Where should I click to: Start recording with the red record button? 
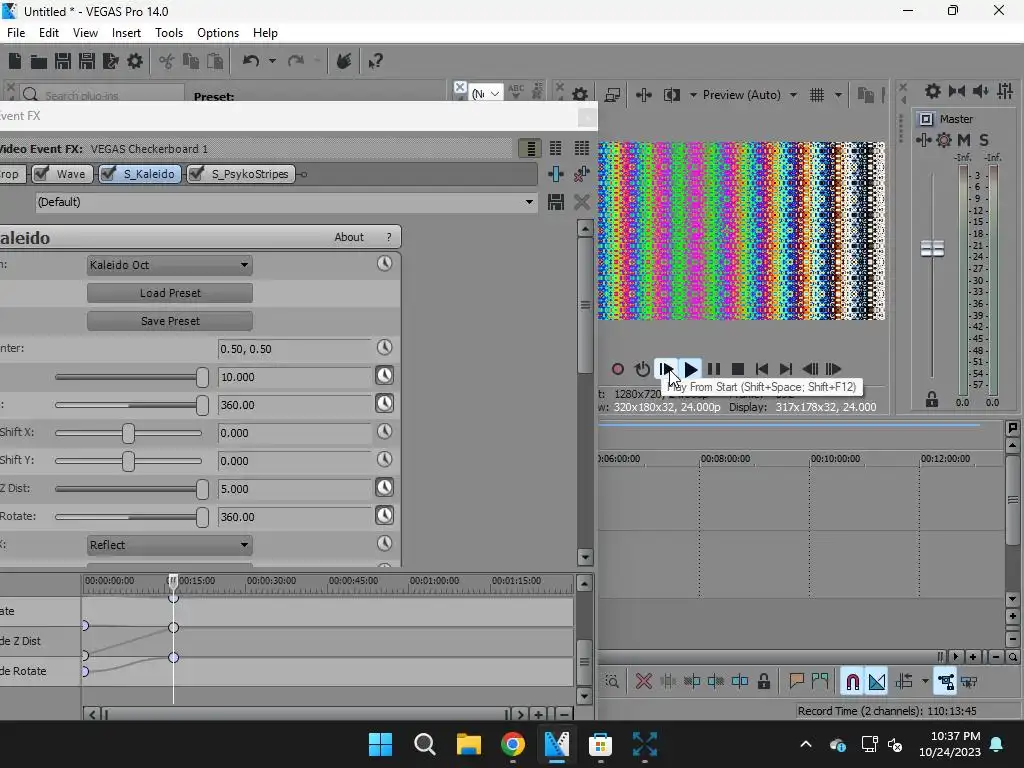pyautogui.click(x=617, y=369)
